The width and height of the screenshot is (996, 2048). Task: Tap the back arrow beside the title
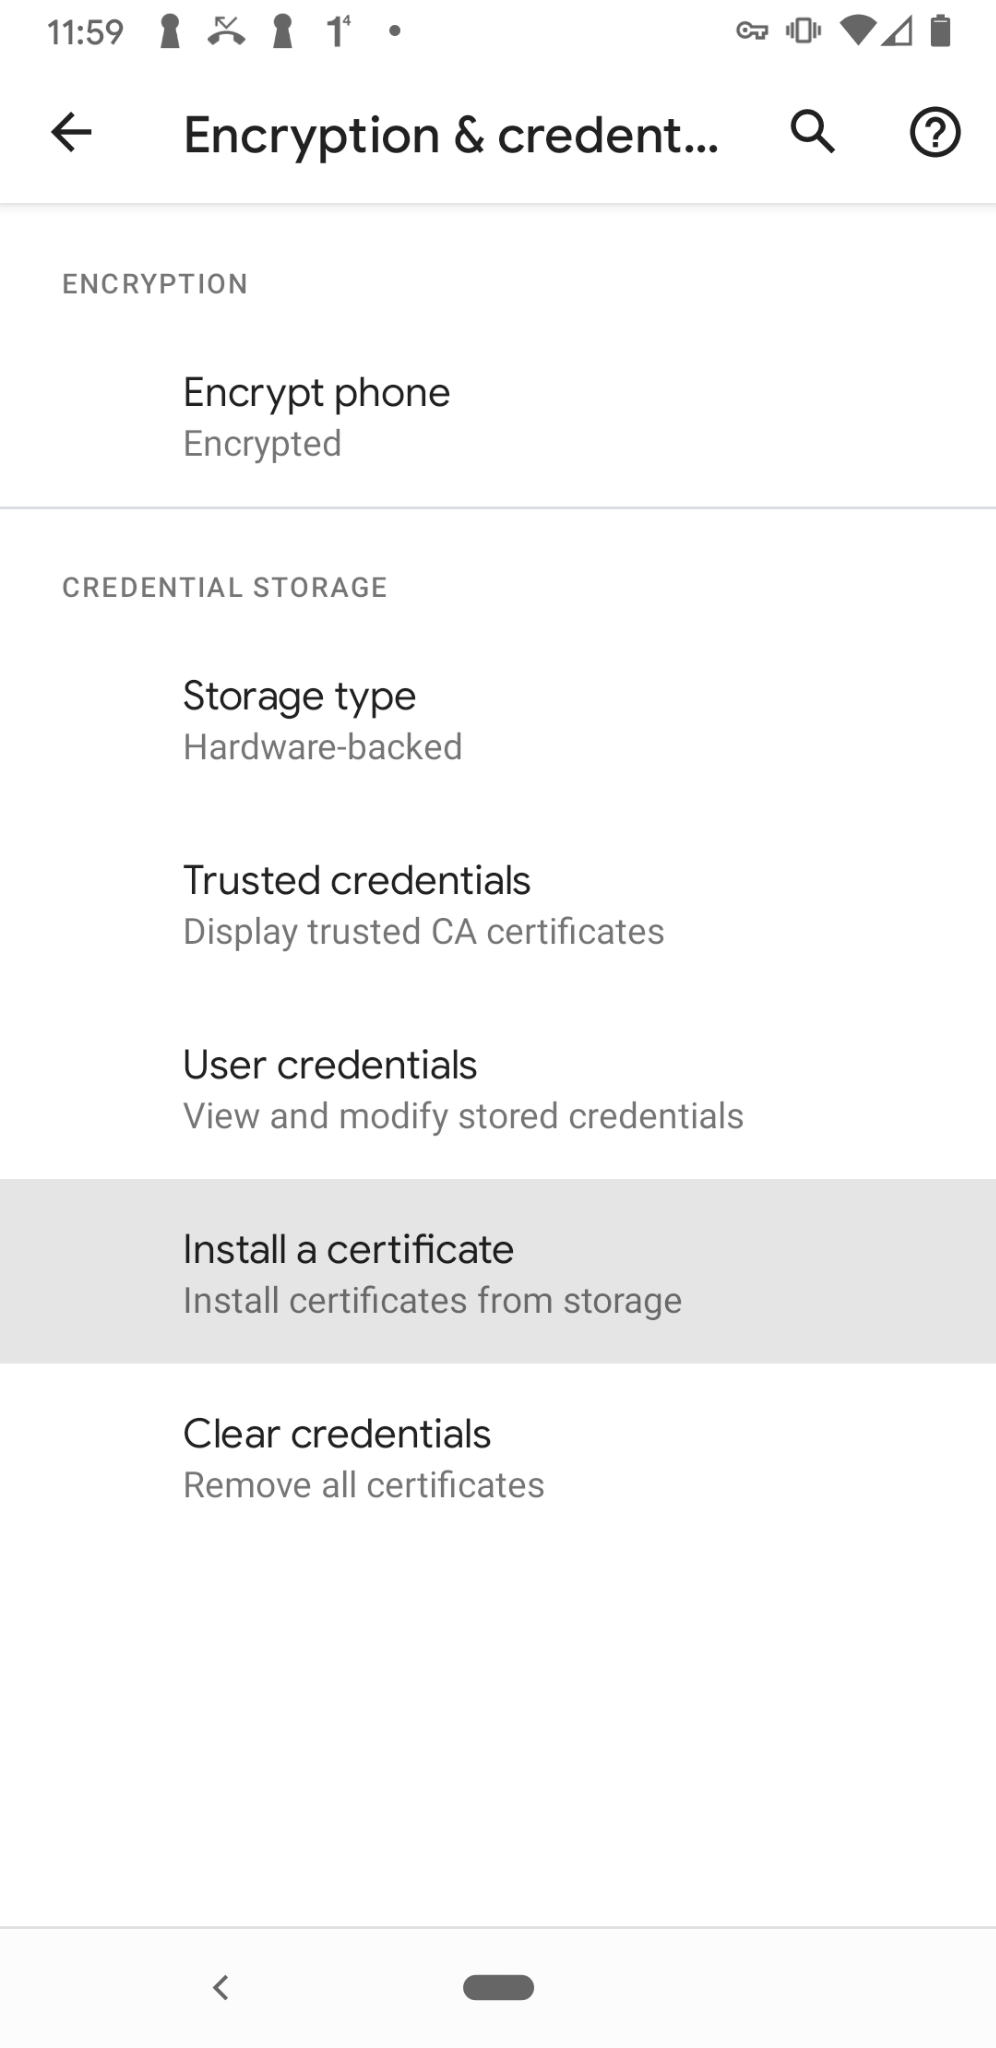(x=70, y=132)
